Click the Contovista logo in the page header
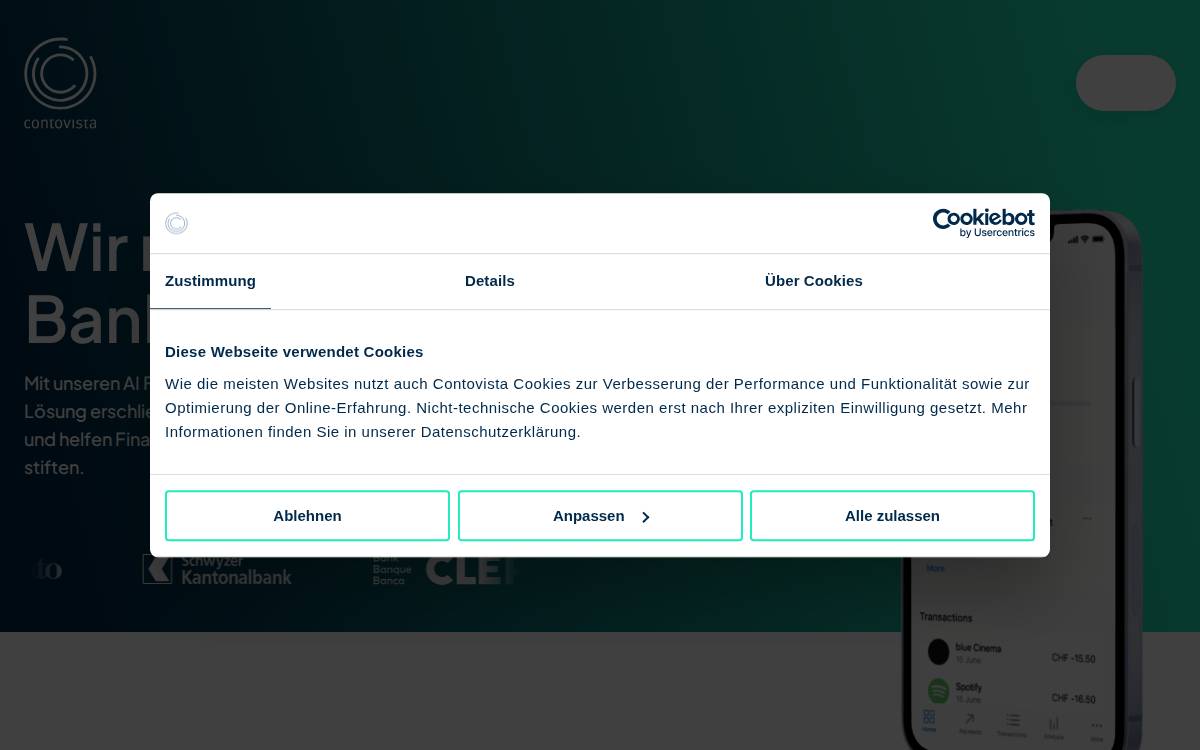1200x750 pixels. pos(60,83)
